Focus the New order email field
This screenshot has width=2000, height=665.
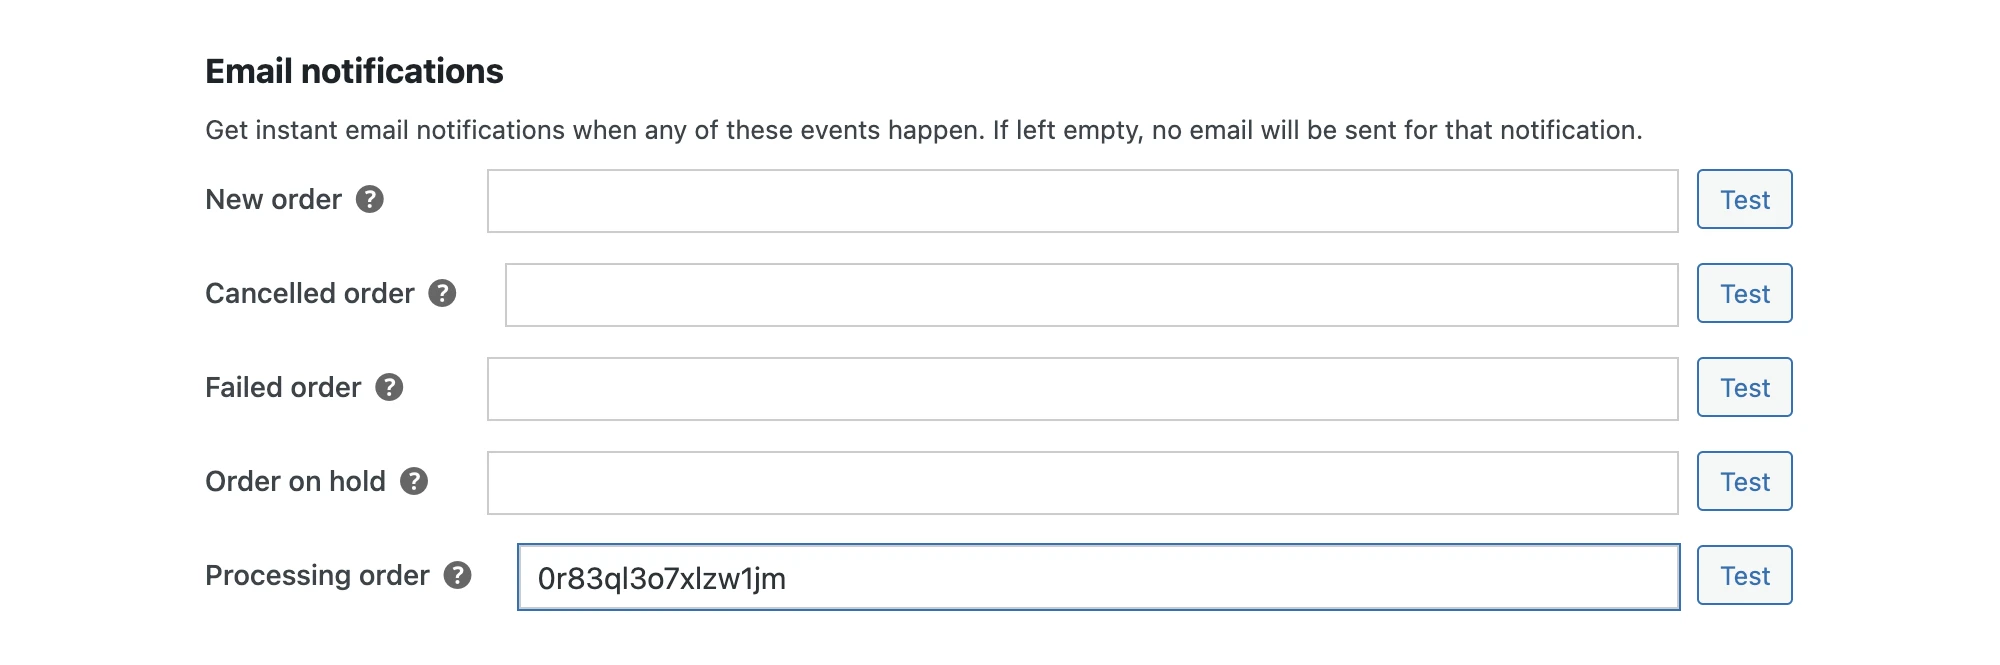[x=1082, y=201]
